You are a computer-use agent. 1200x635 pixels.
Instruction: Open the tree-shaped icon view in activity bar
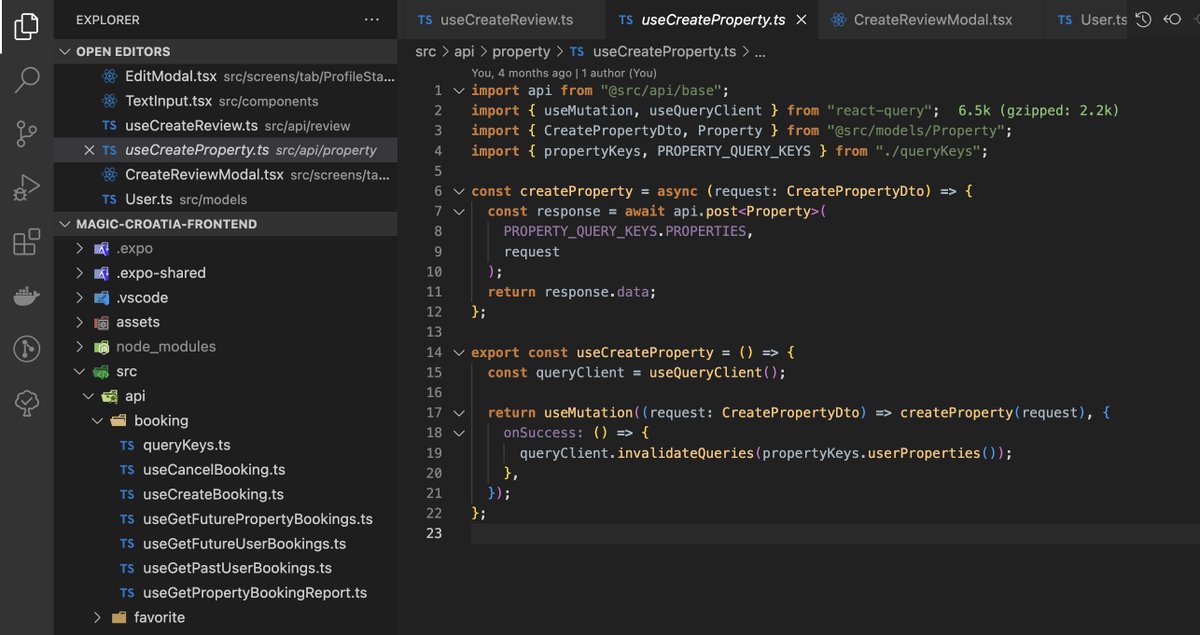pyautogui.click(x=27, y=403)
